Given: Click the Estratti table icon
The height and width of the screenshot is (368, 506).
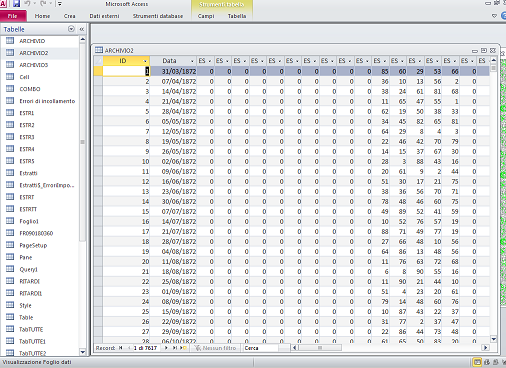Looking at the screenshot, I should tap(10, 173).
